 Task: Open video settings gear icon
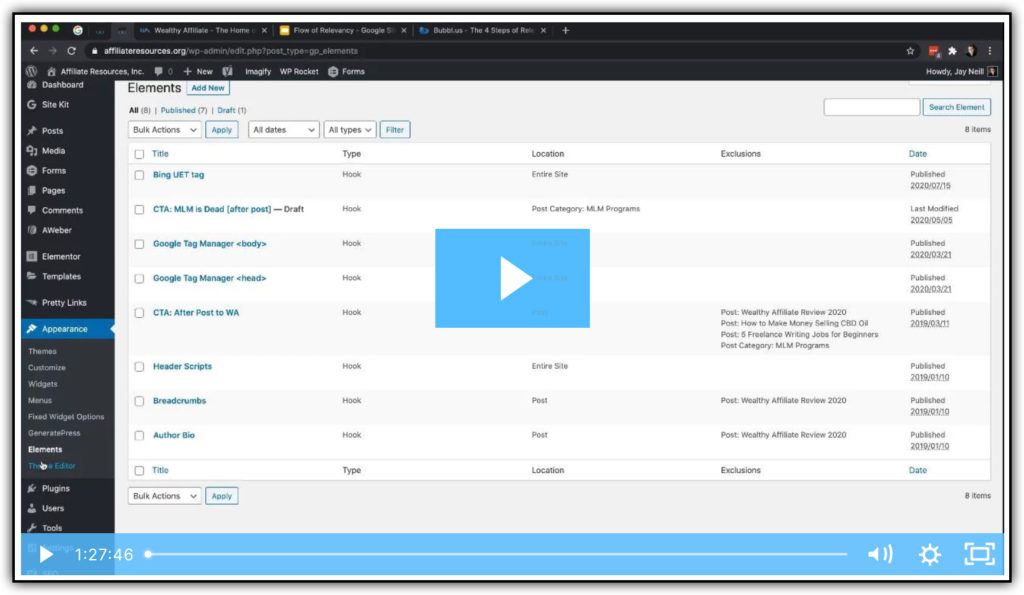[x=929, y=555]
